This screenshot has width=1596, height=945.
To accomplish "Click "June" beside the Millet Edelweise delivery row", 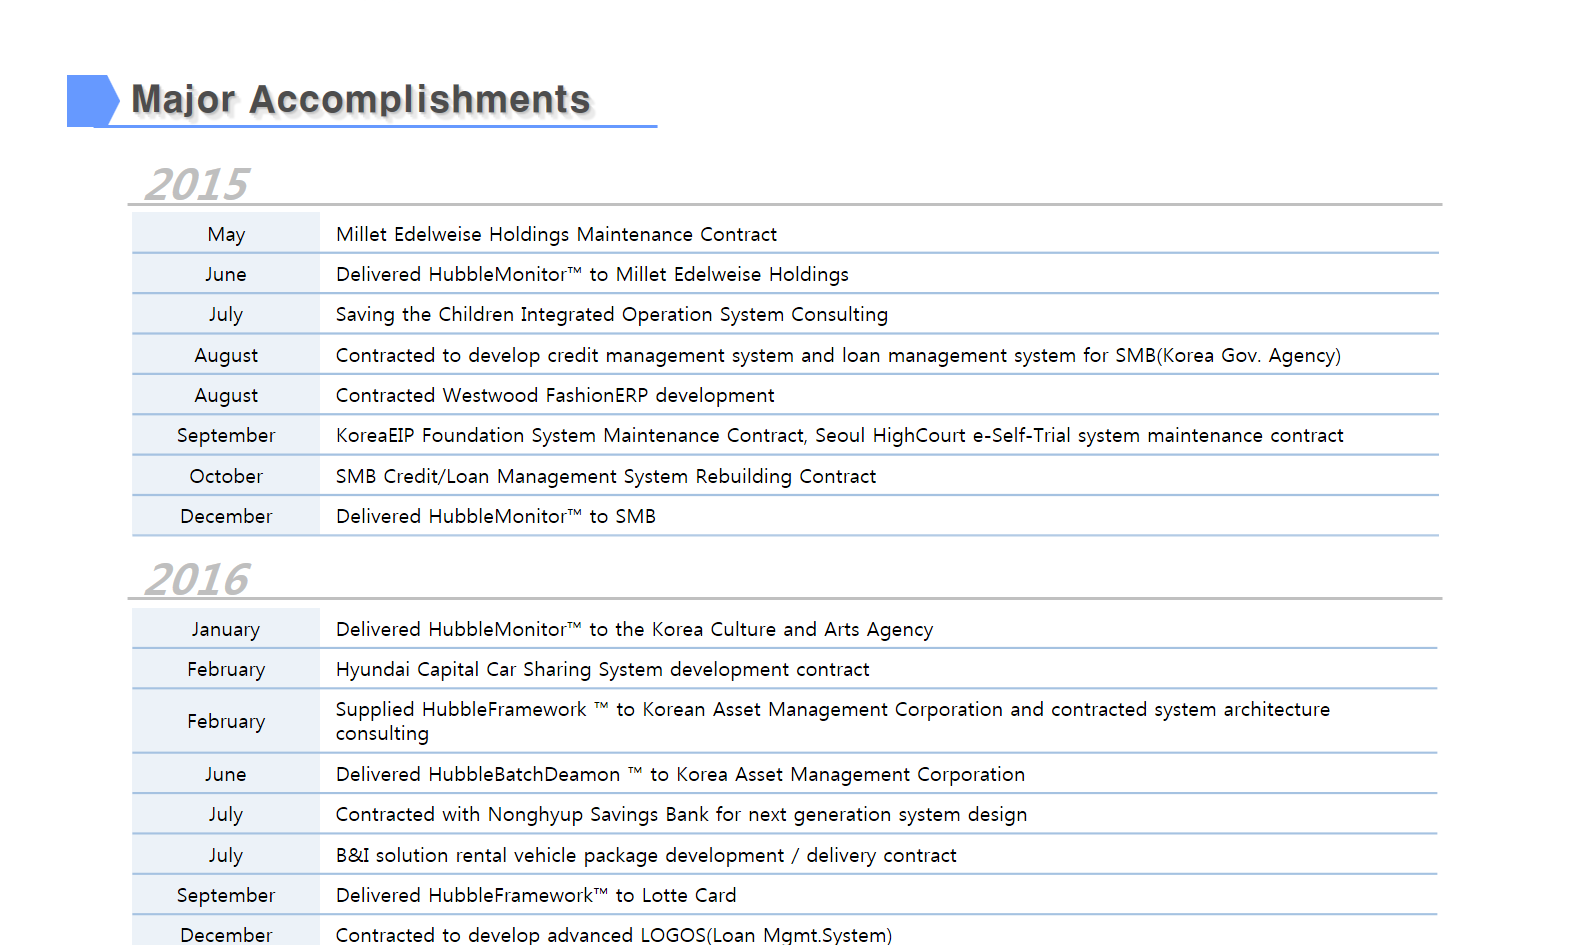I will point(226,274).
